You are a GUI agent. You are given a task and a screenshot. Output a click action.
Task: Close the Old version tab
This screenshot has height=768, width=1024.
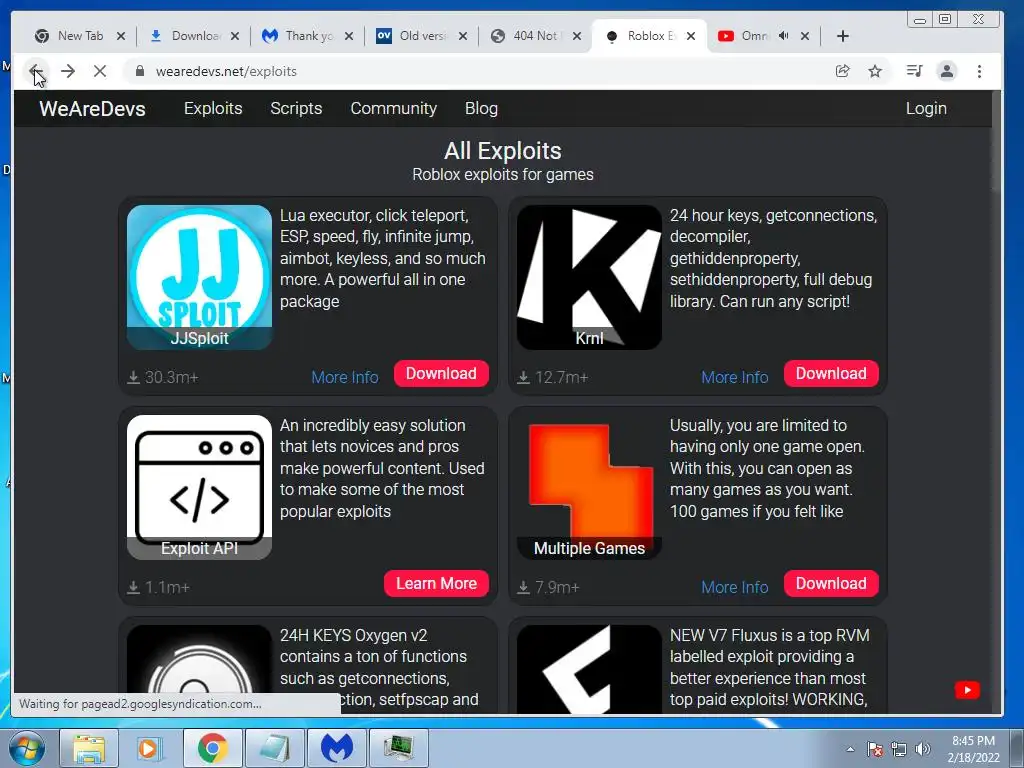point(462,36)
